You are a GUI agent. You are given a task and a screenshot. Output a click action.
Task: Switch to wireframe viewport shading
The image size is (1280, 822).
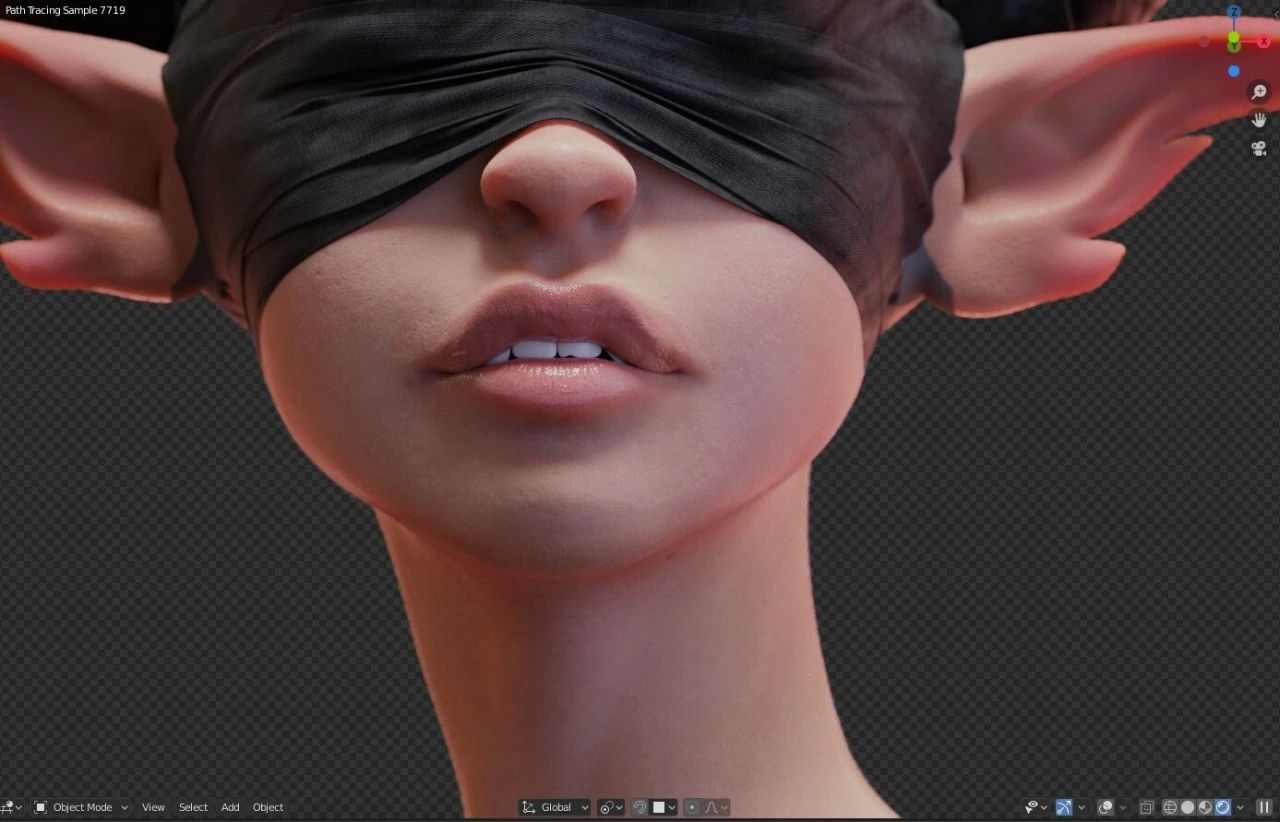coord(1170,807)
